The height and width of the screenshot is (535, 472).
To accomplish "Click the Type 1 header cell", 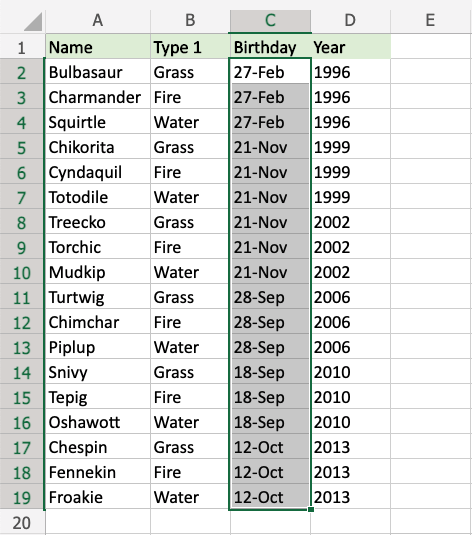I will point(190,47).
